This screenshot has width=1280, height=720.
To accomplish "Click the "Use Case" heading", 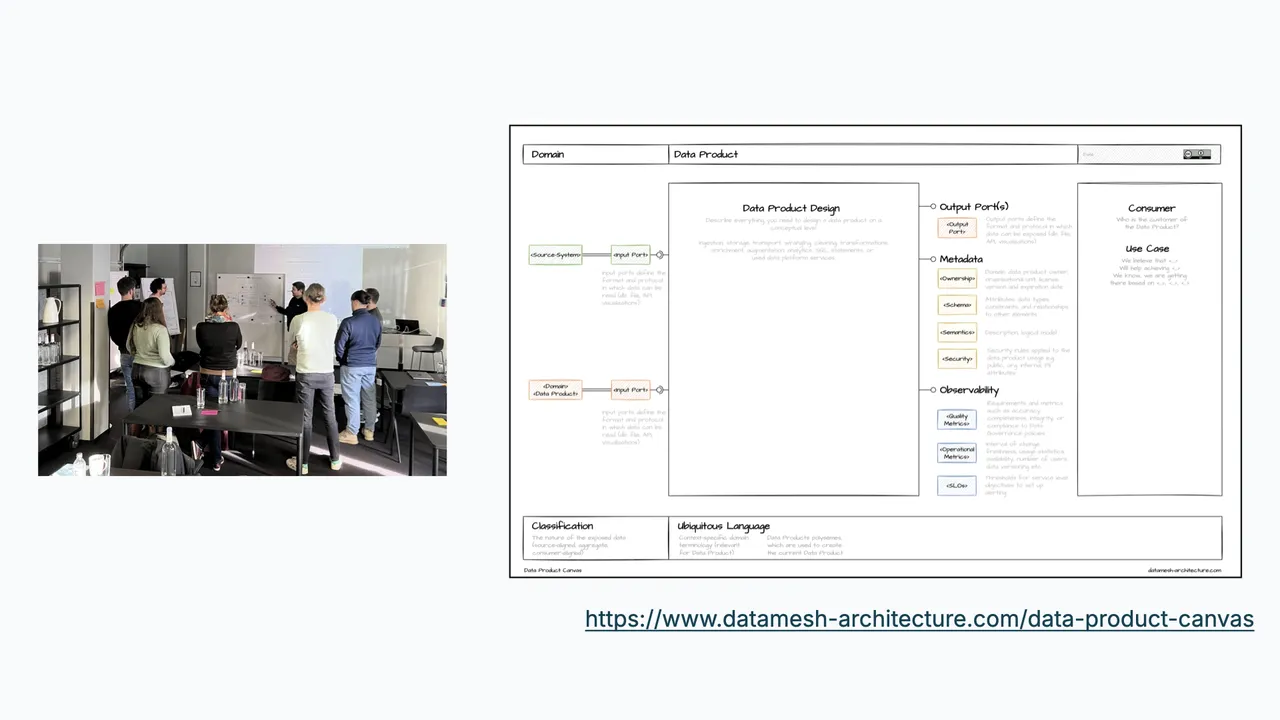I will pos(1147,249).
